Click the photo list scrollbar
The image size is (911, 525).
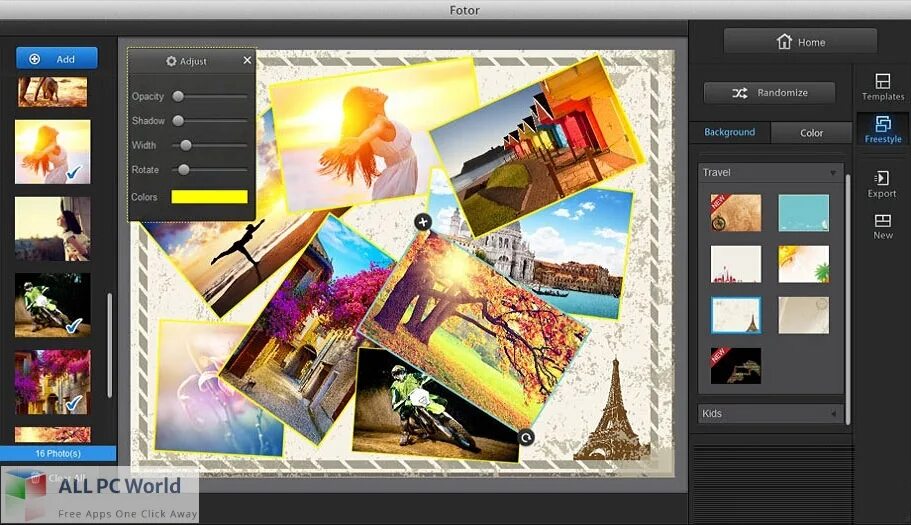(x=109, y=346)
